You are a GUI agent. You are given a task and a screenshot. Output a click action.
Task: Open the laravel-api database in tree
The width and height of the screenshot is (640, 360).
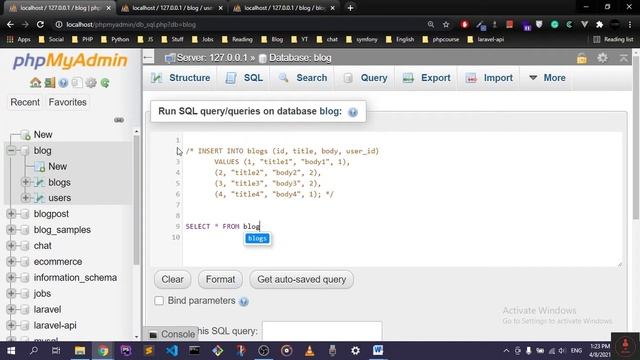pyautogui.click(x=55, y=325)
